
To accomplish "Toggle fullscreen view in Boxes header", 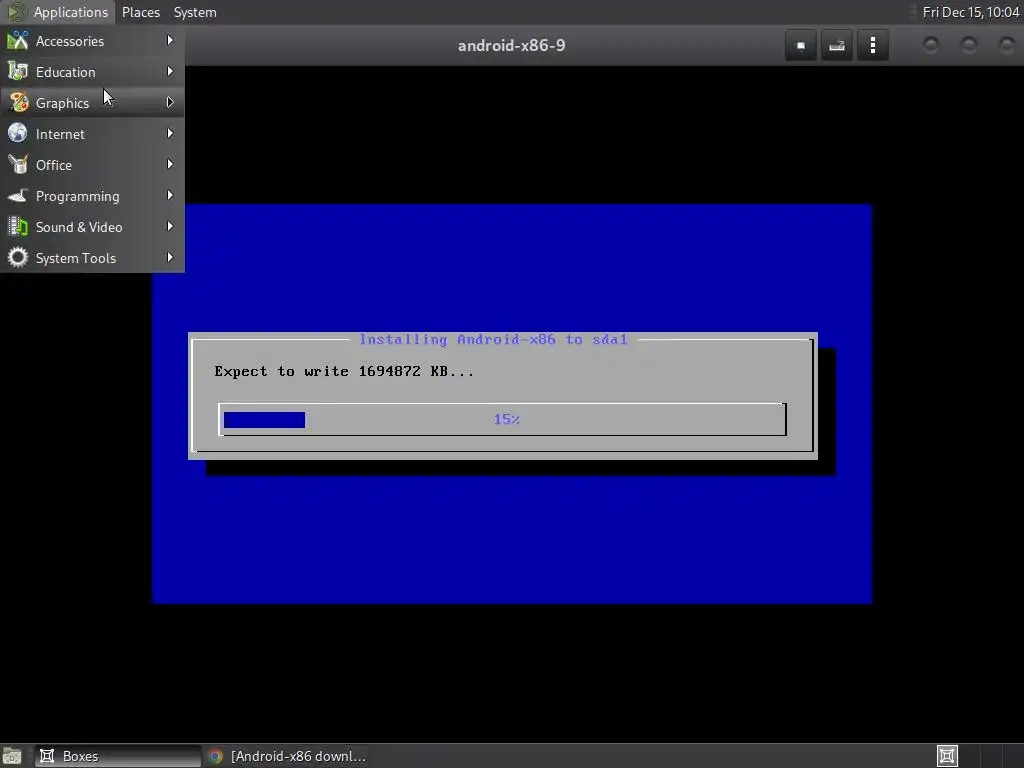I will point(801,45).
